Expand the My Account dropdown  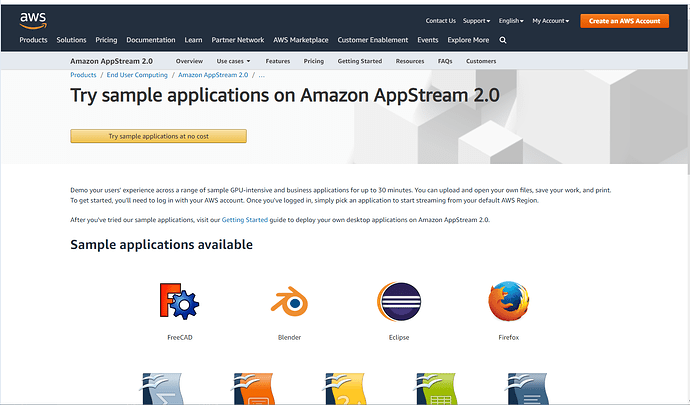pos(551,21)
